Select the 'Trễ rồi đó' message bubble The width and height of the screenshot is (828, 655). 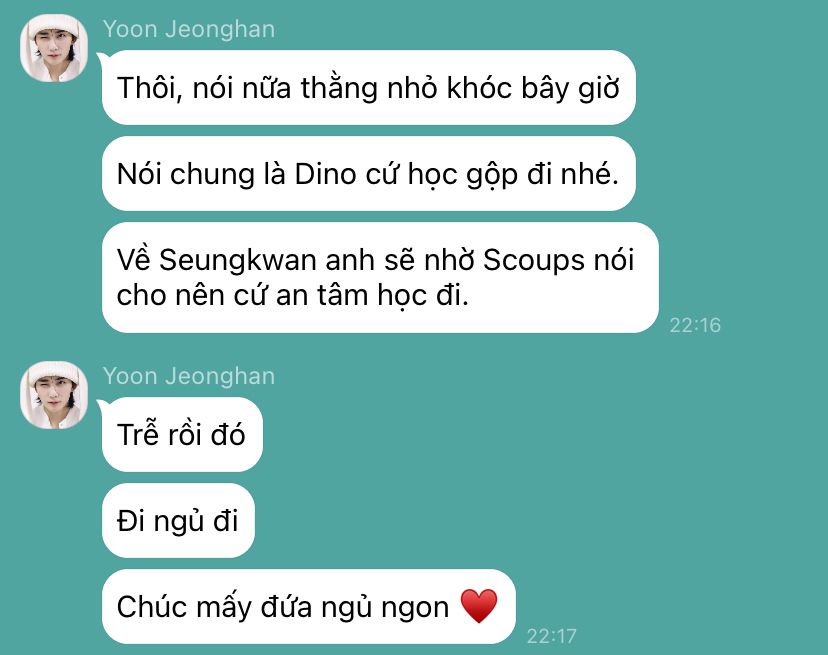(182, 434)
